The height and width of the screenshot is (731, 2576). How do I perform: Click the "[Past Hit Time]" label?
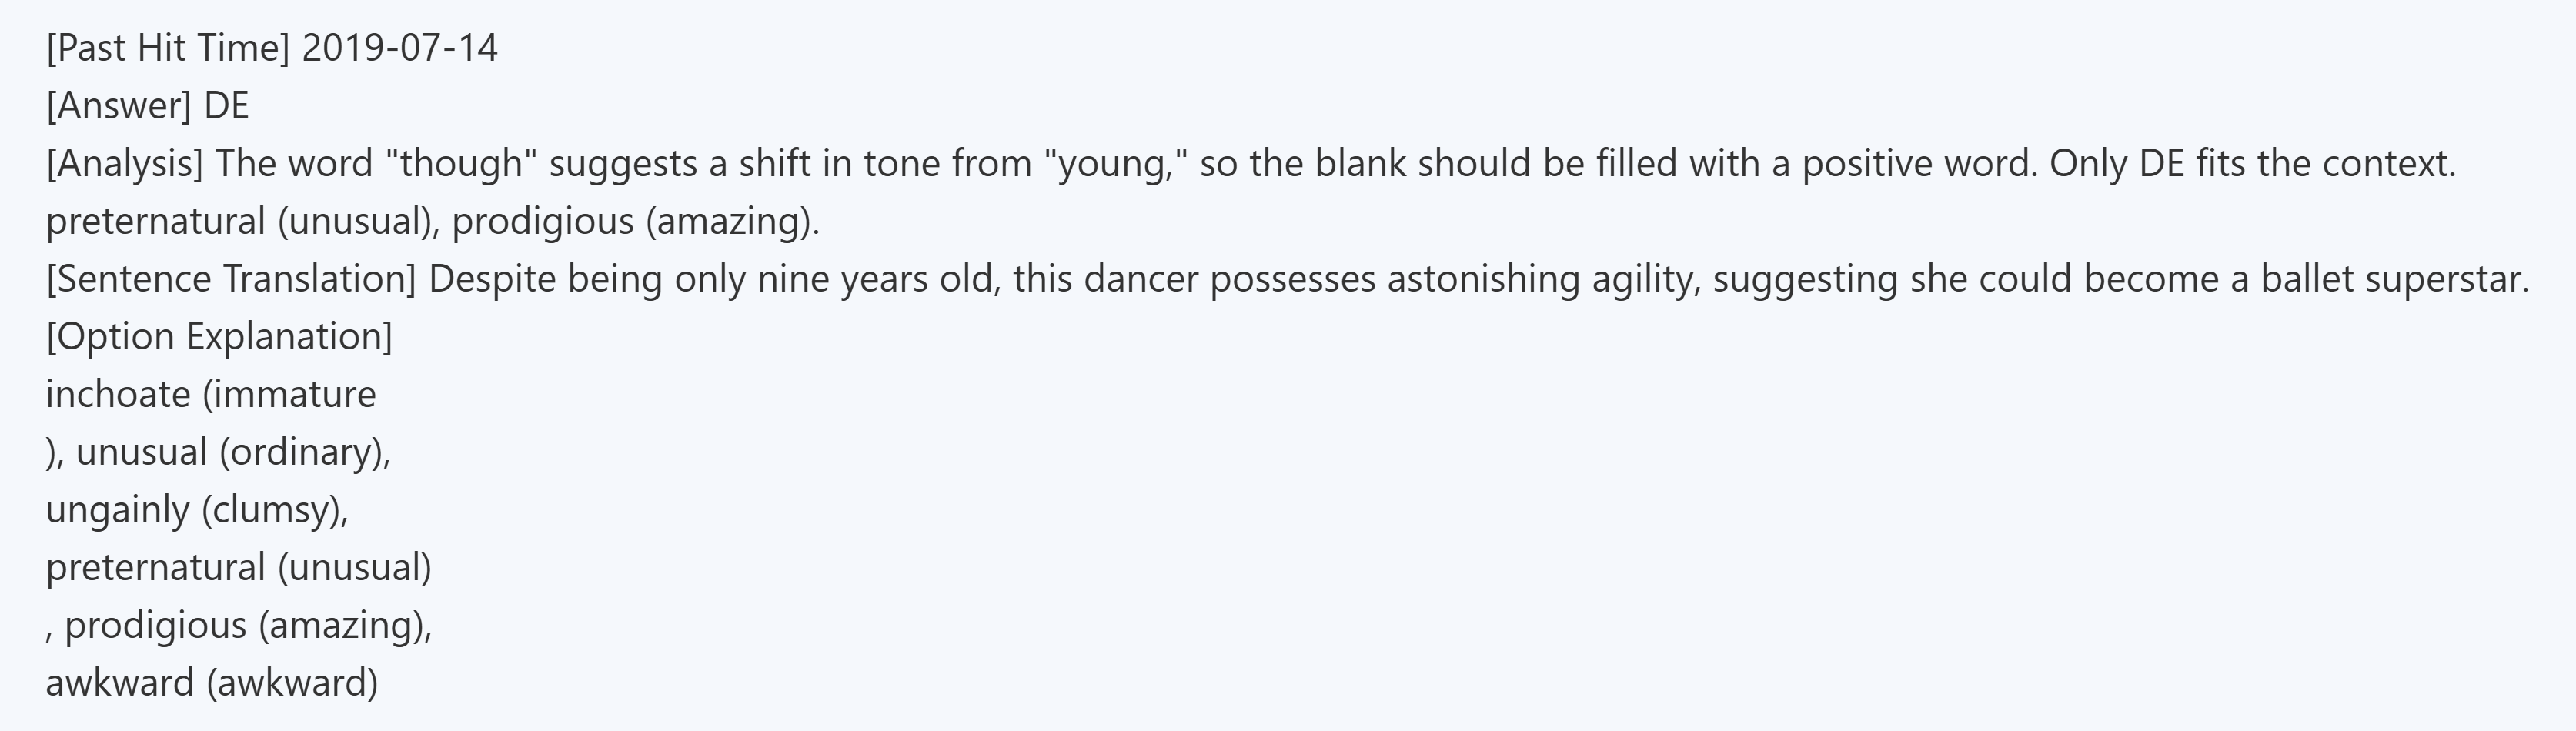(x=168, y=48)
